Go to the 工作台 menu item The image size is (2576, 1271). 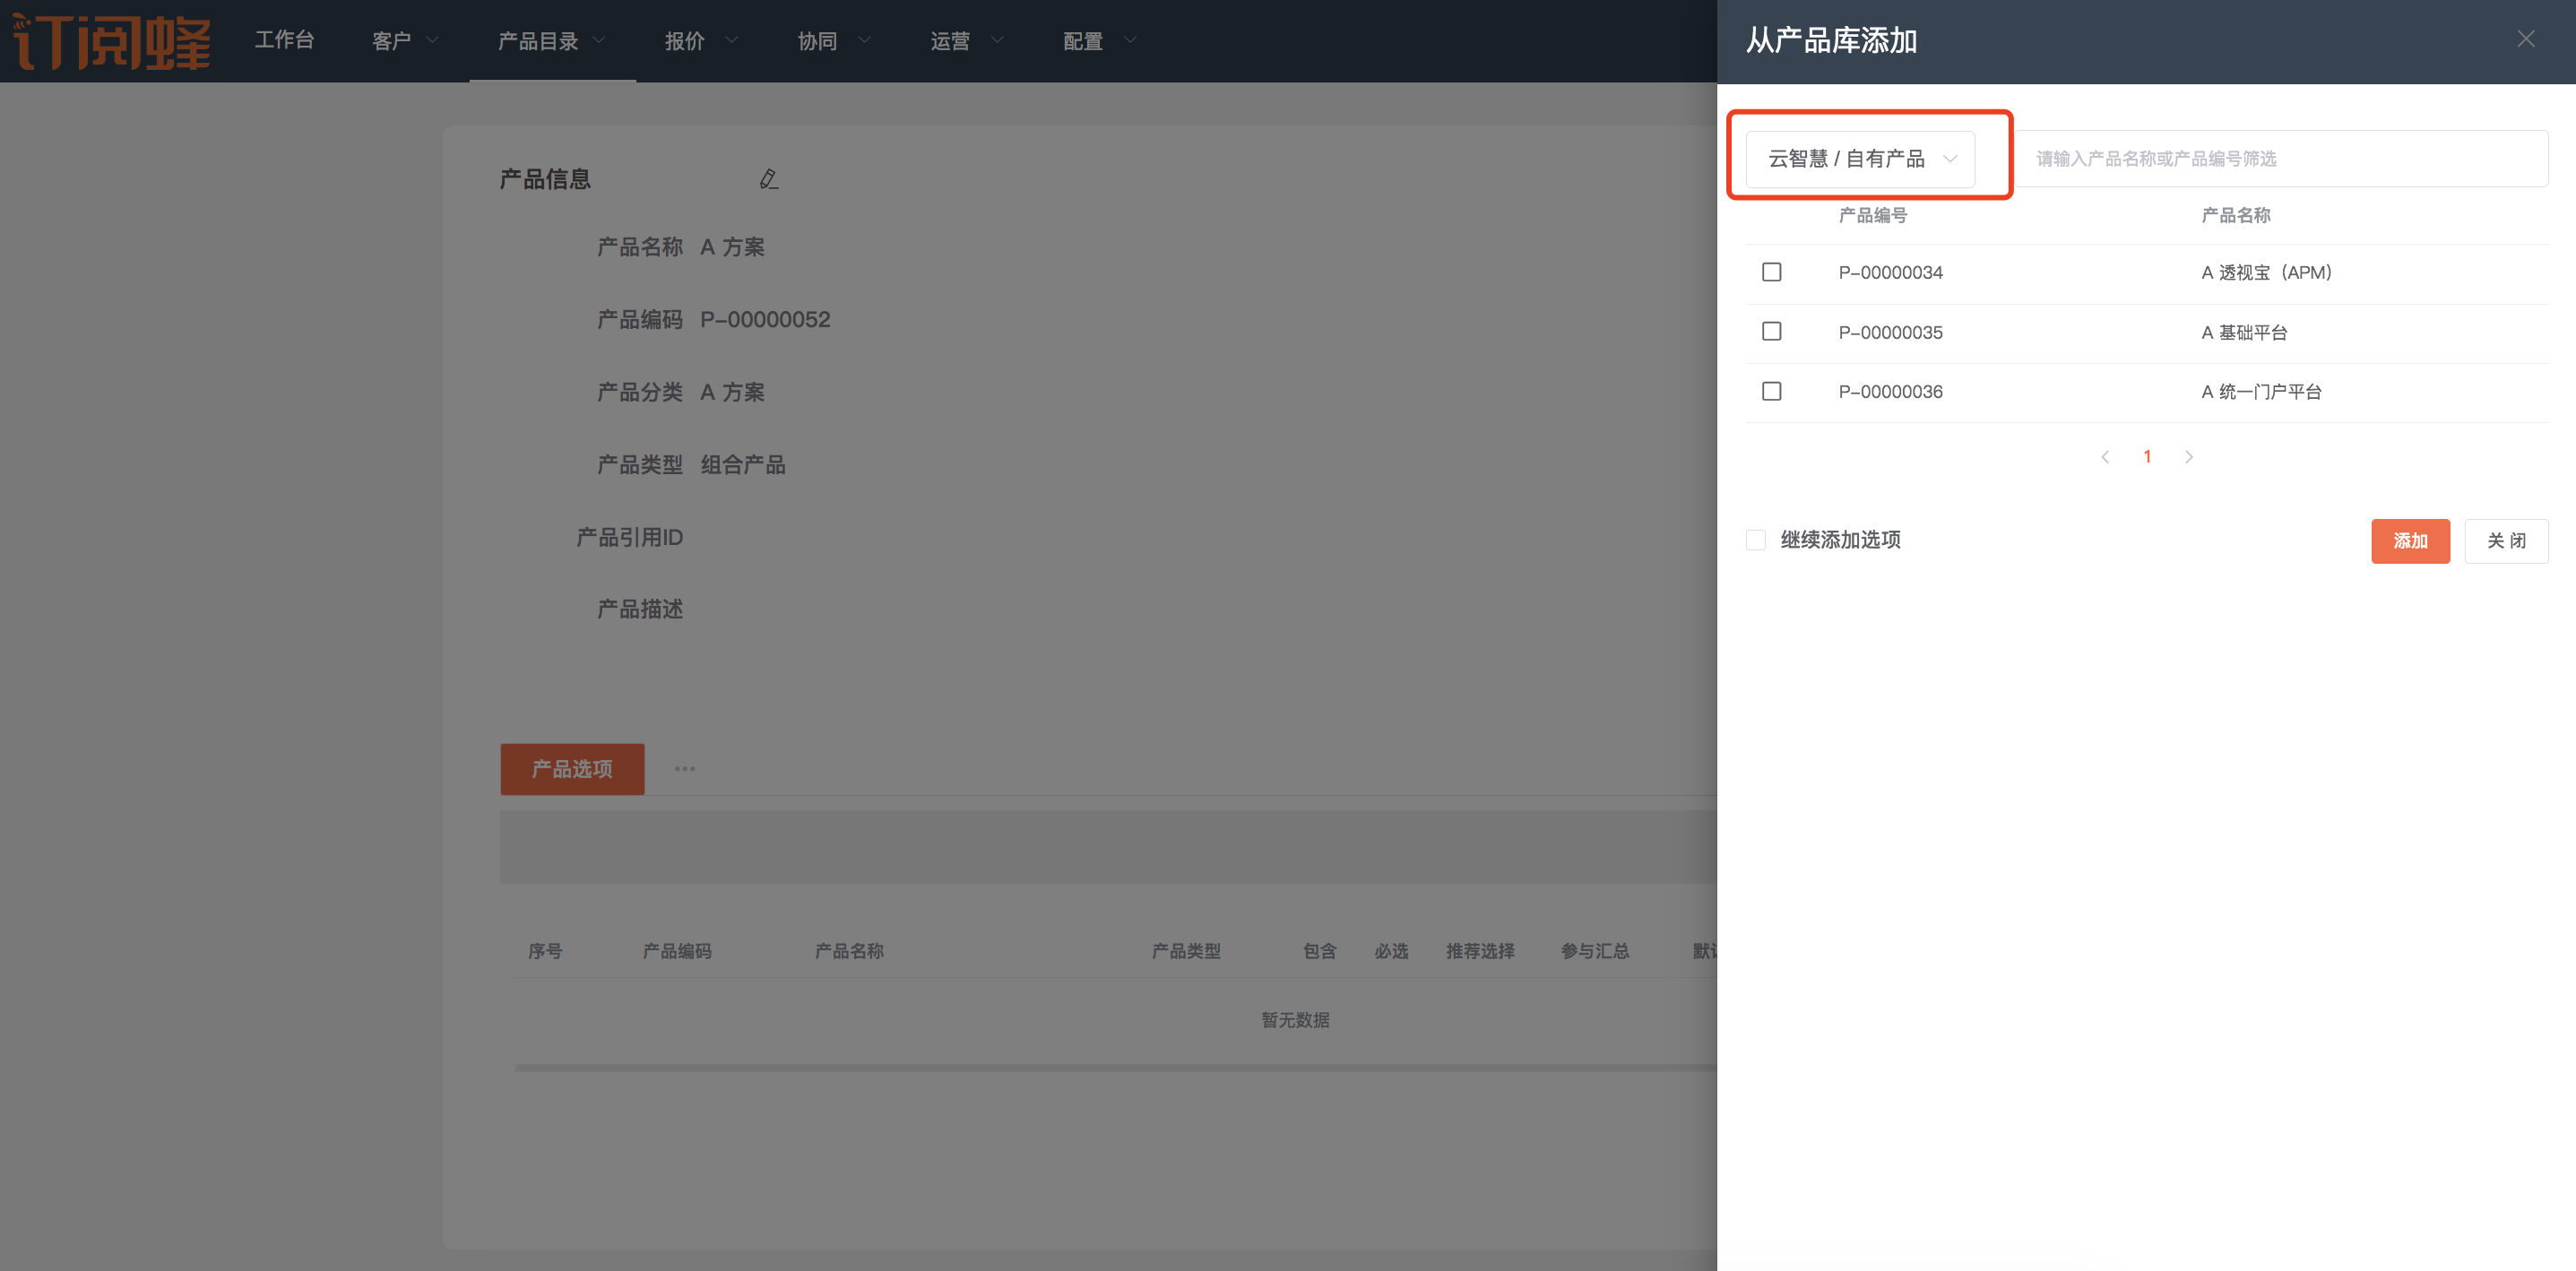pos(284,40)
